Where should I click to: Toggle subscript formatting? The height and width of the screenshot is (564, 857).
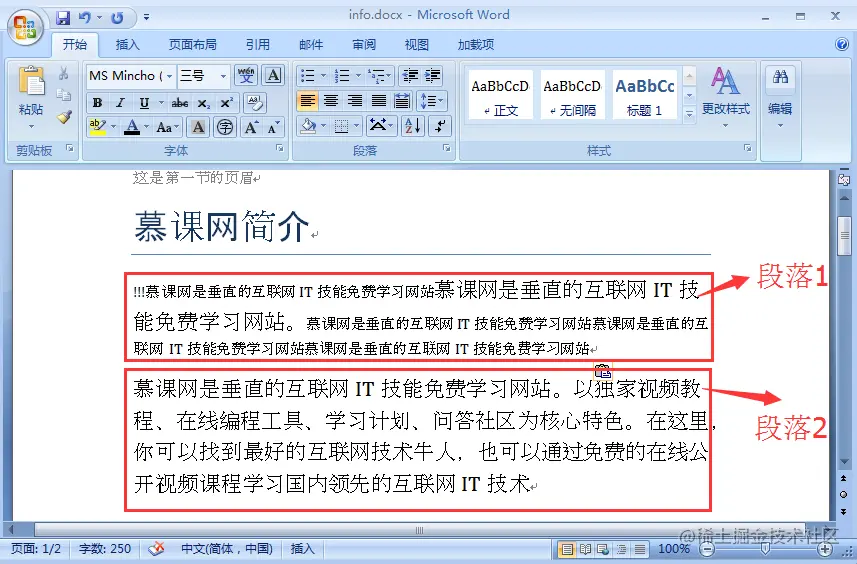coord(204,102)
